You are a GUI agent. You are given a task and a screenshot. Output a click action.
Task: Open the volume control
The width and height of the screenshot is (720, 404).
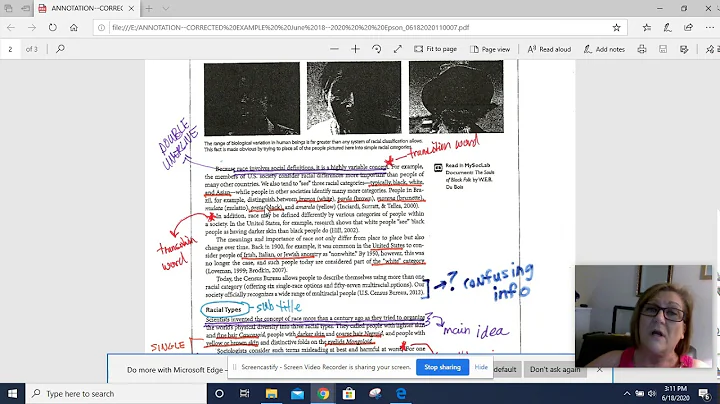652,393
